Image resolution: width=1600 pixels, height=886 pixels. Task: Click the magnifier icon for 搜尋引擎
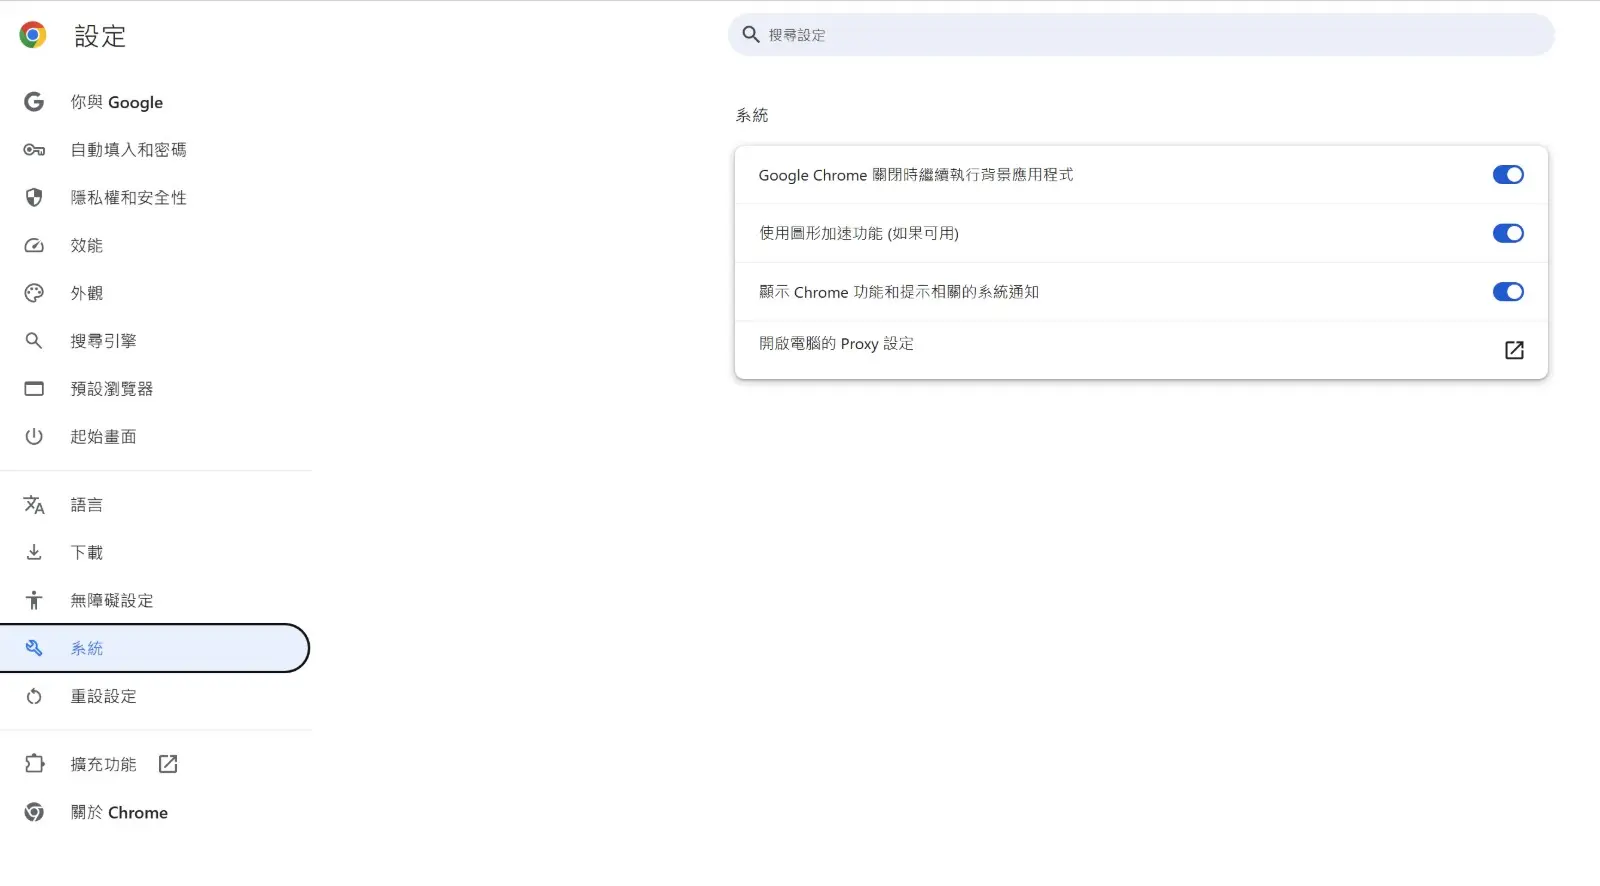34,341
